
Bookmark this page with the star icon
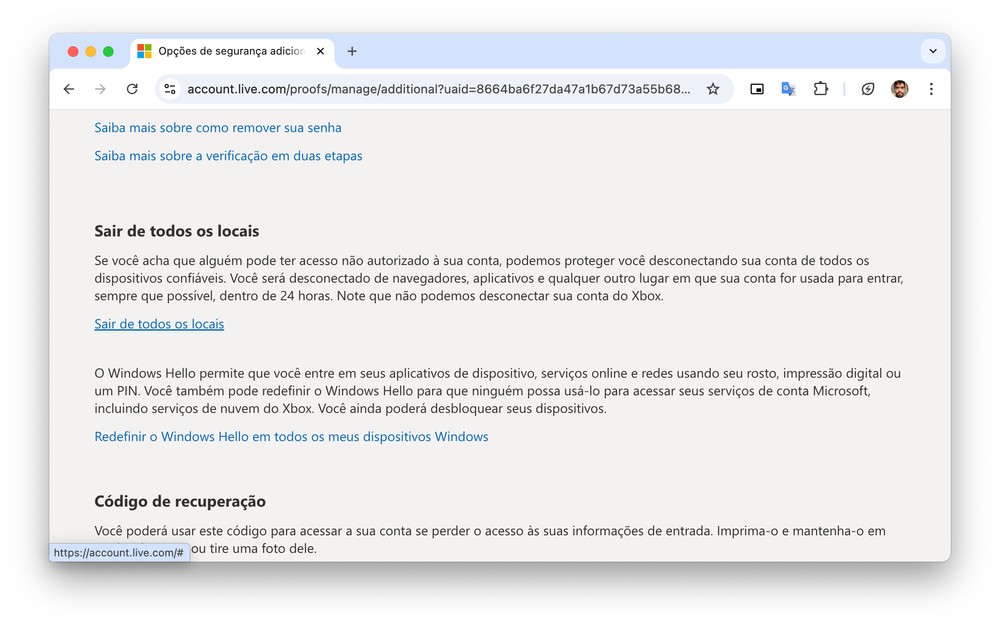click(713, 89)
